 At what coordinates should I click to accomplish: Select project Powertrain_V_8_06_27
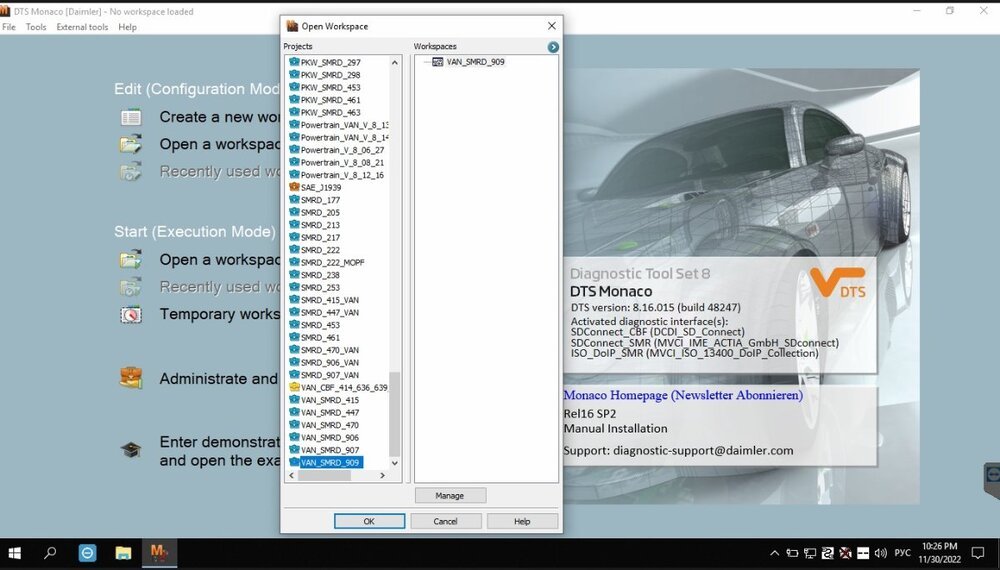(x=342, y=150)
